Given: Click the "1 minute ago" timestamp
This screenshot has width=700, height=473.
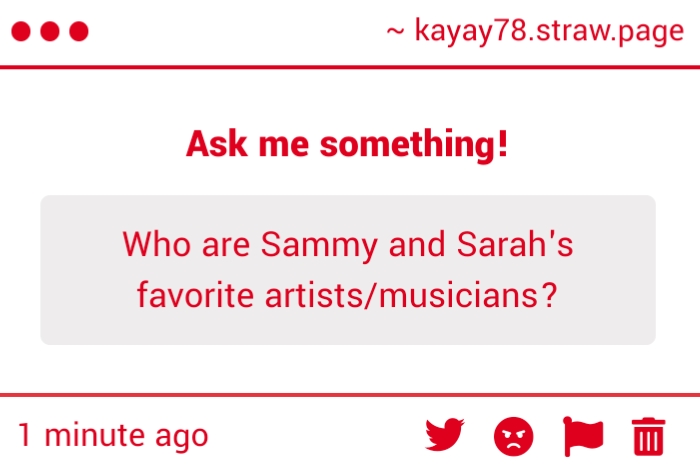Looking at the screenshot, I should 113,436.
